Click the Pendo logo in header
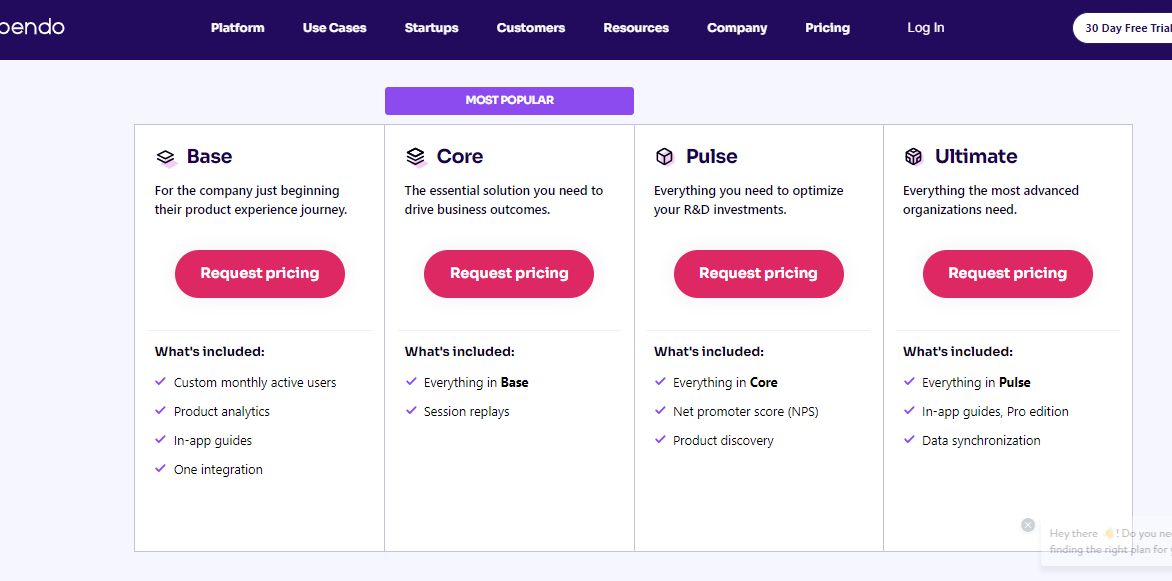 pos(32,27)
